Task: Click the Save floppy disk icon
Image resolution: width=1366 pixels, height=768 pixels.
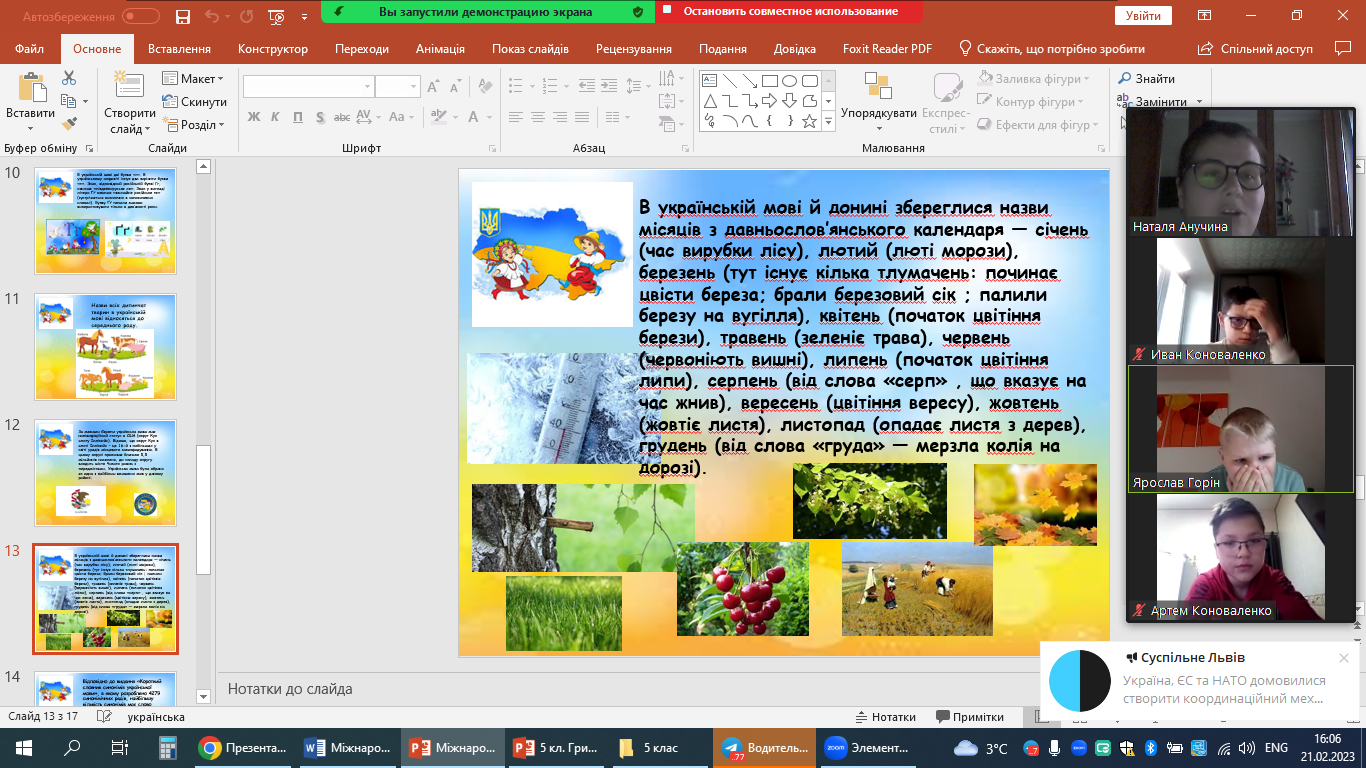Action: 182,15
